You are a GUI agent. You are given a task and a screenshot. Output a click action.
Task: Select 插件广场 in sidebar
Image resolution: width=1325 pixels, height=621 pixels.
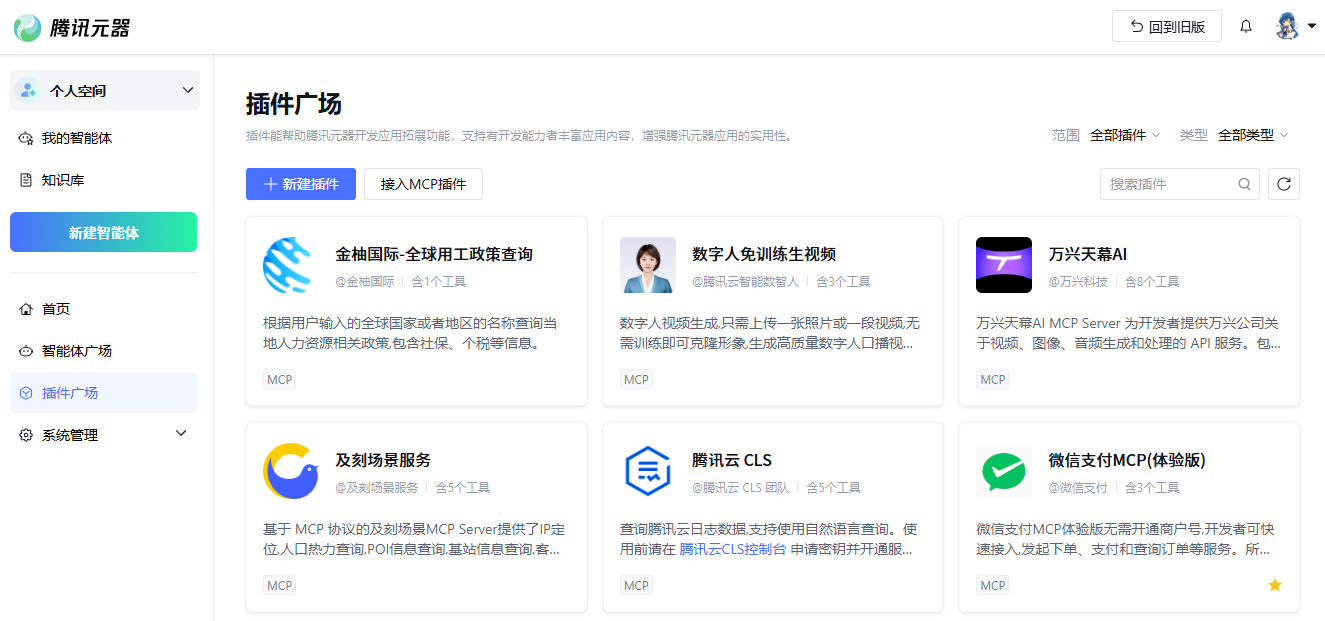[103, 393]
